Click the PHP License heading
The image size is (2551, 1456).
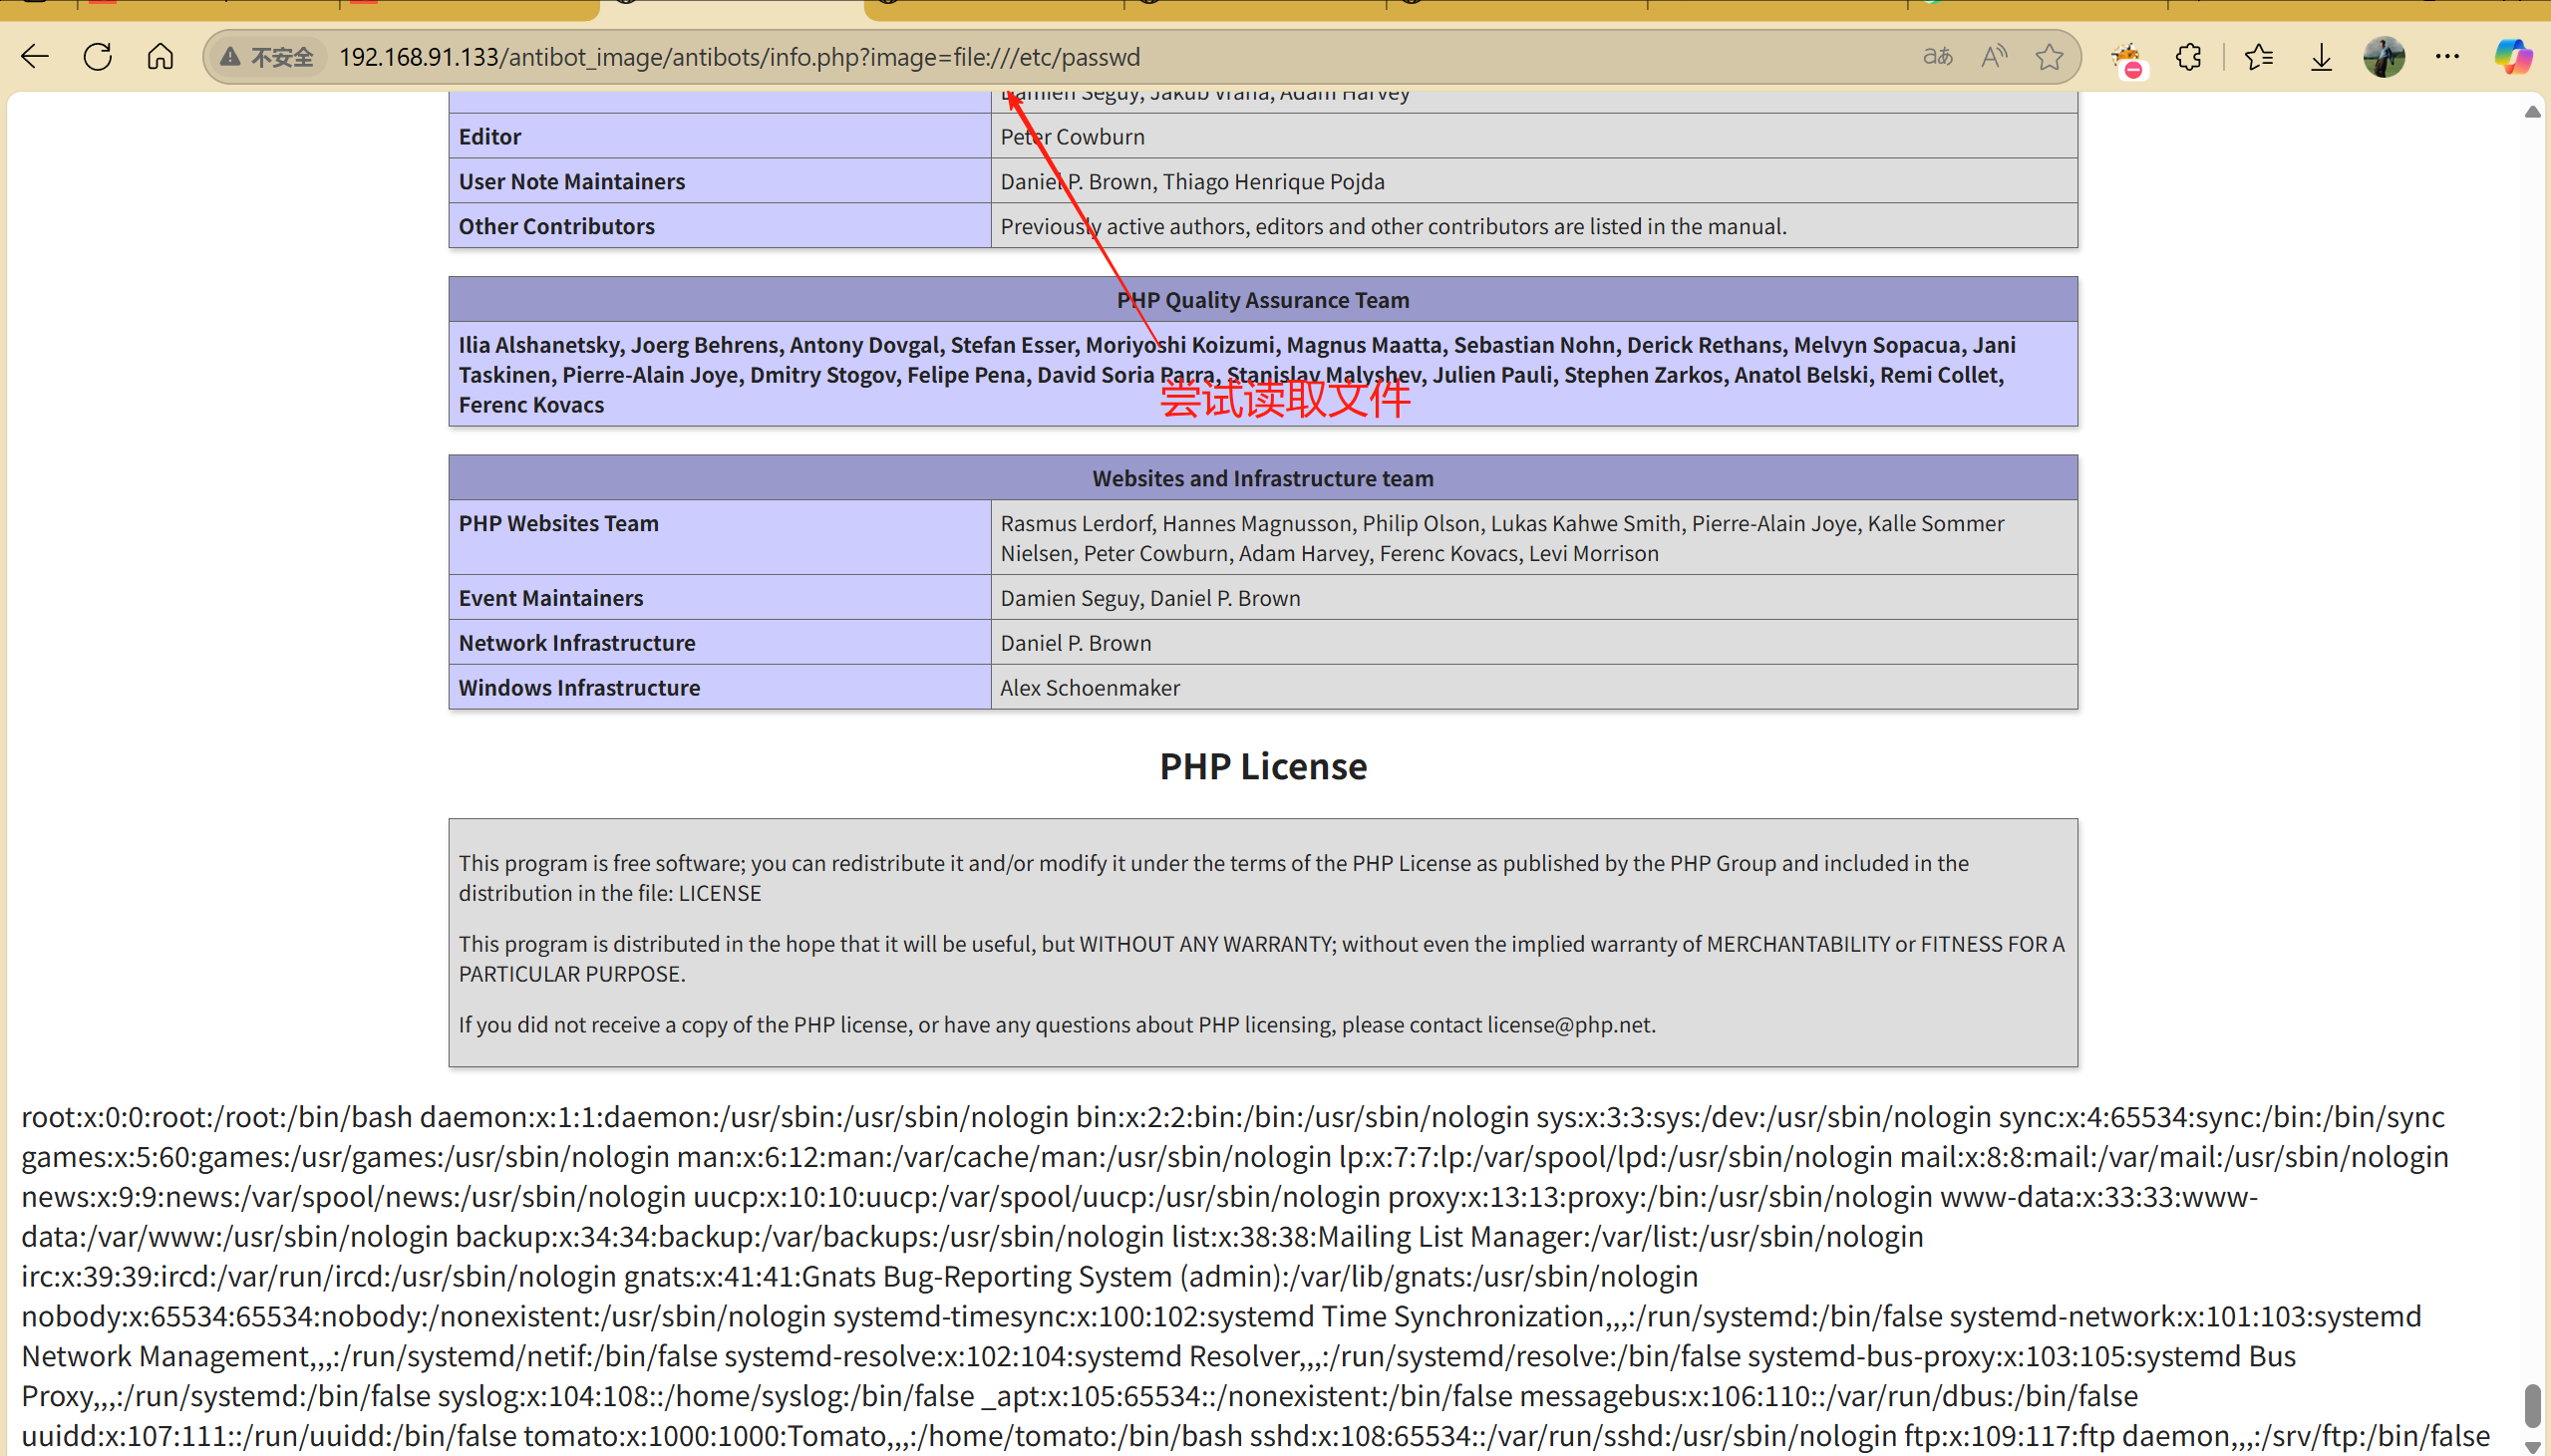point(1263,766)
